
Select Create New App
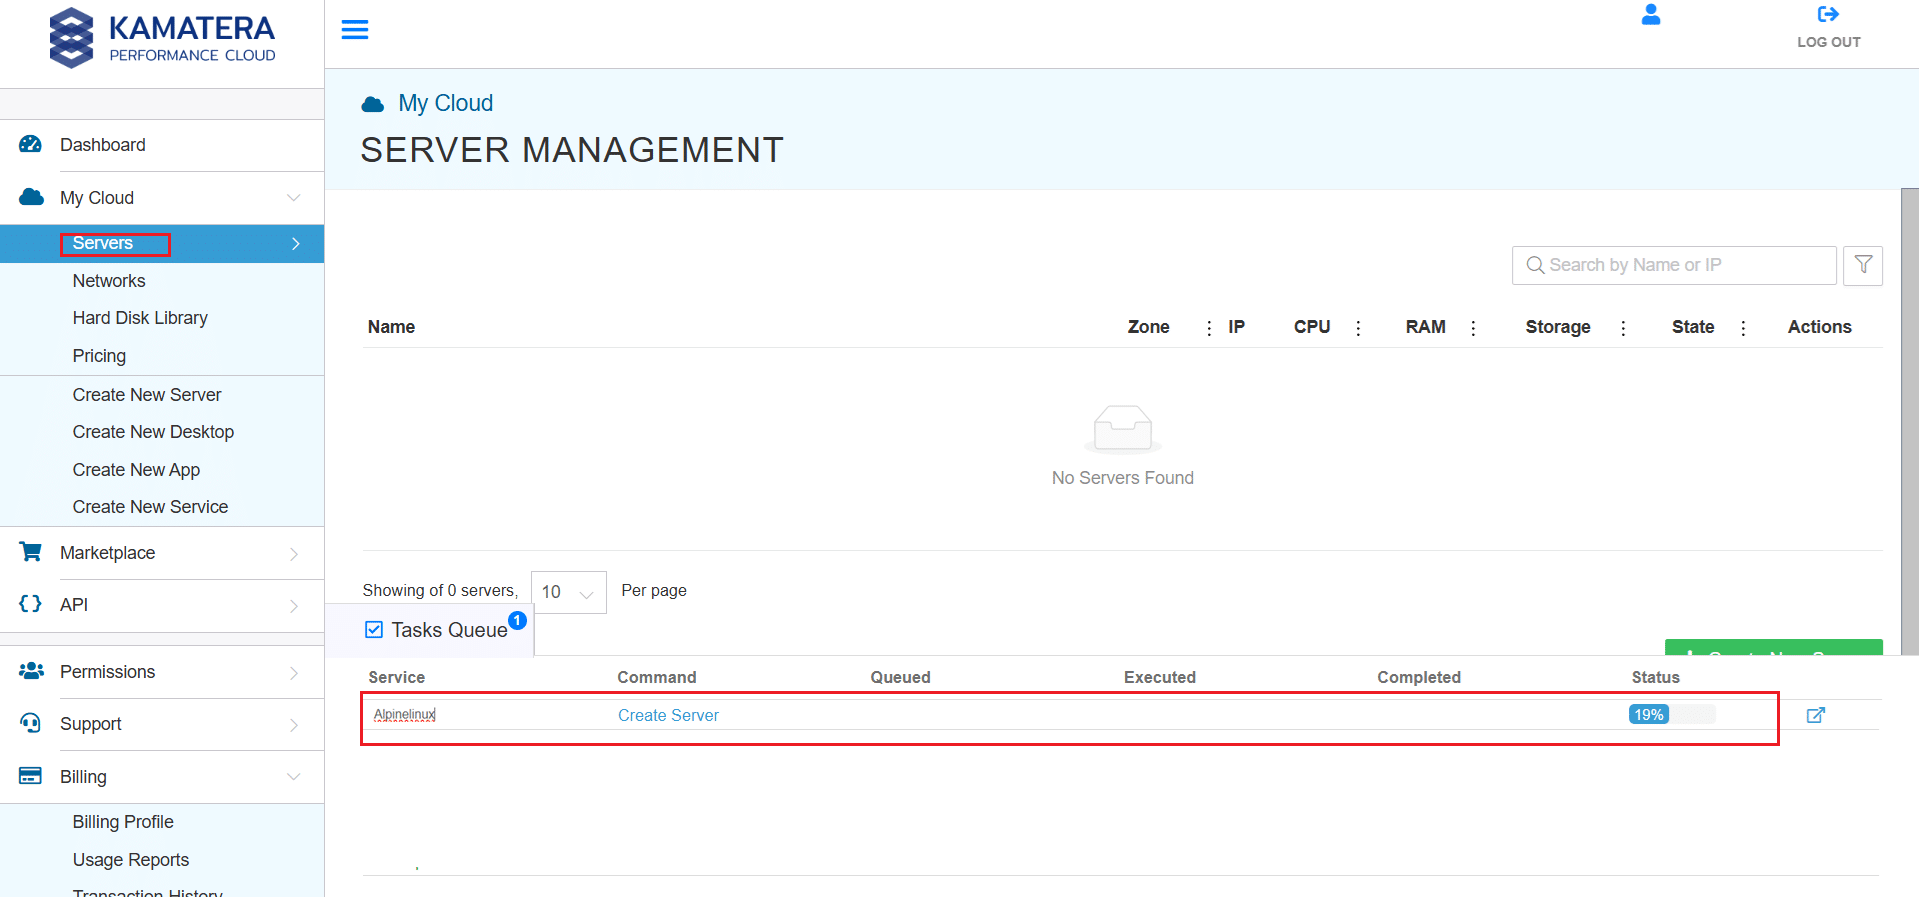pos(136,470)
